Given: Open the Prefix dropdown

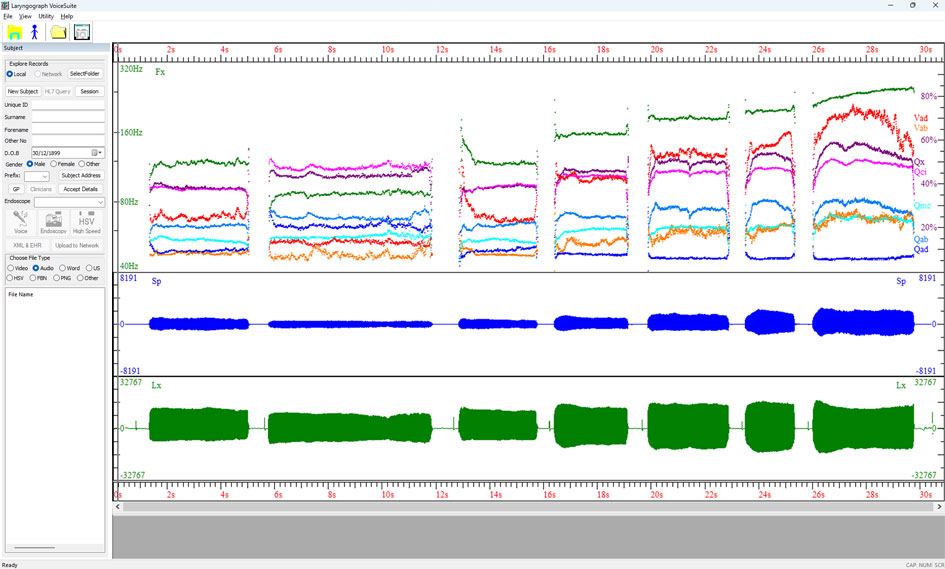Looking at the screenshot, I should (36, 176).
